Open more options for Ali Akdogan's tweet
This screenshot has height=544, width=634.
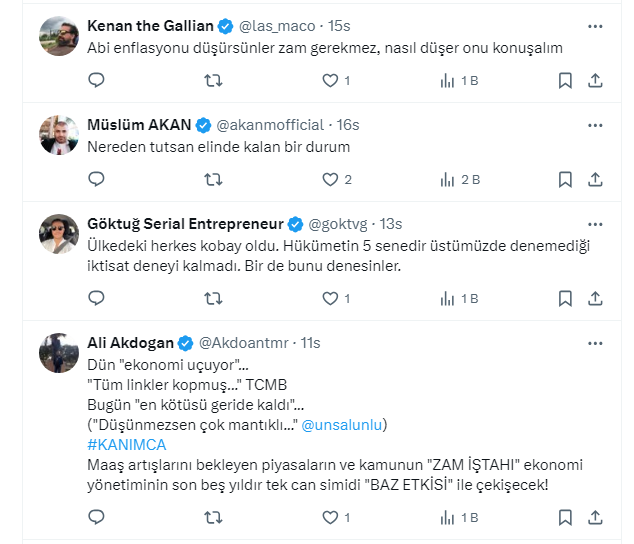(595, 343)
